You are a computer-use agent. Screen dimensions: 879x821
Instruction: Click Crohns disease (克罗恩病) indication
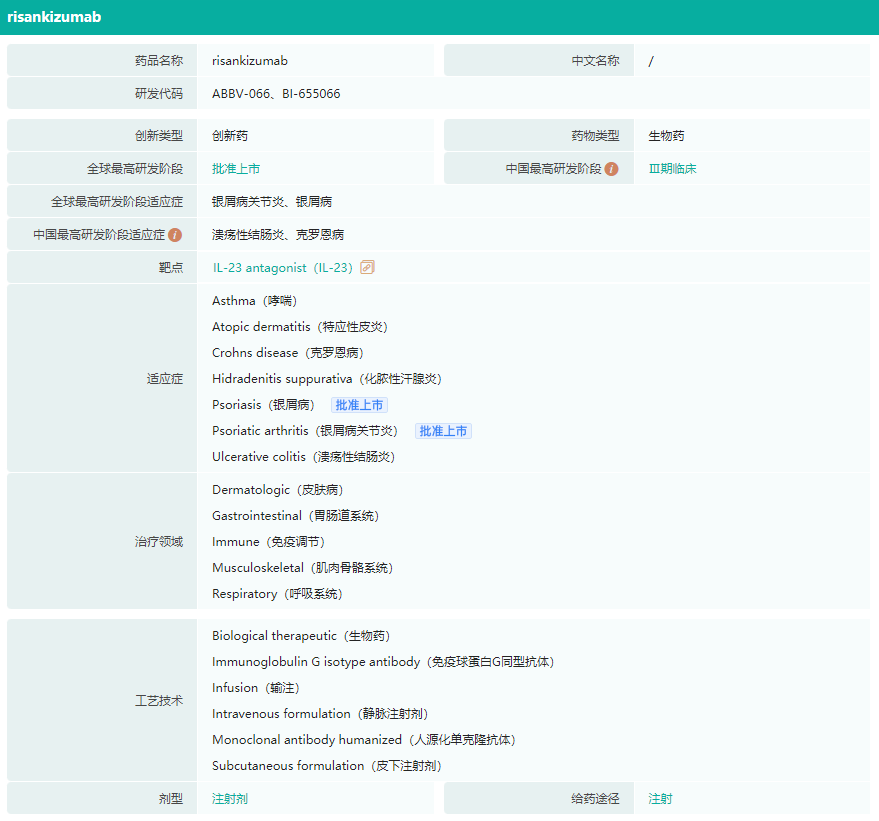[288, 353]
